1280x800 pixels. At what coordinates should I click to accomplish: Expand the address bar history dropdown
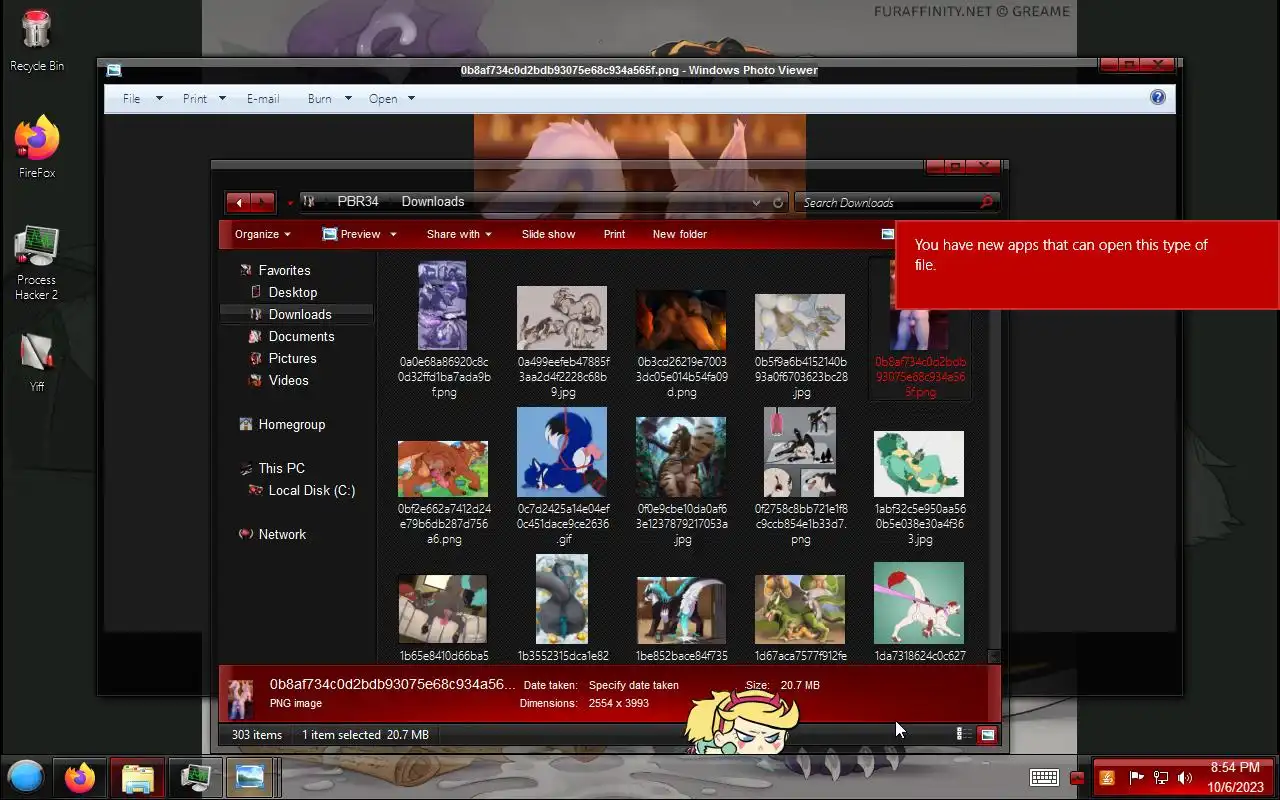(x=756, y=202)
